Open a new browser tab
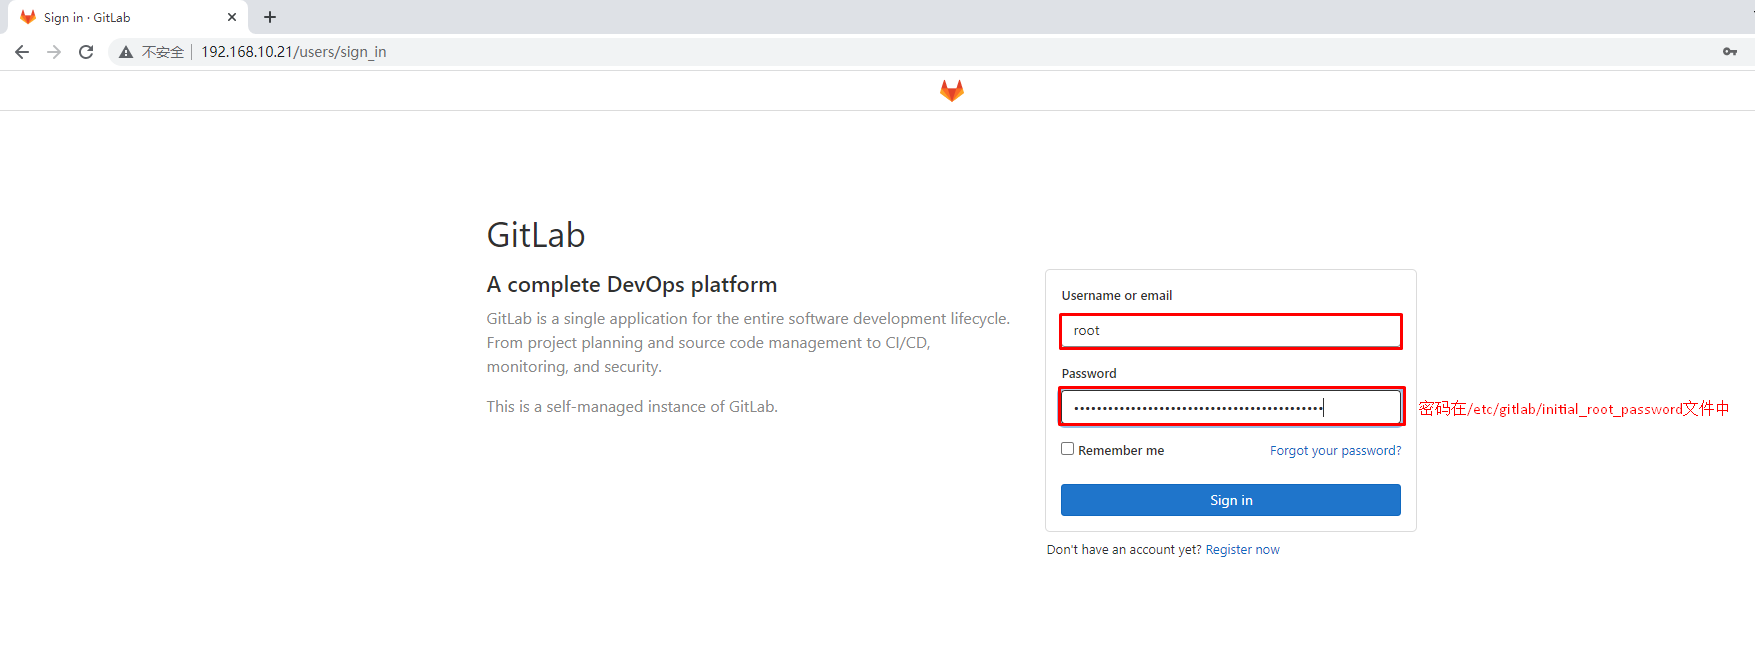1755x661 pixels. (270, 17)
